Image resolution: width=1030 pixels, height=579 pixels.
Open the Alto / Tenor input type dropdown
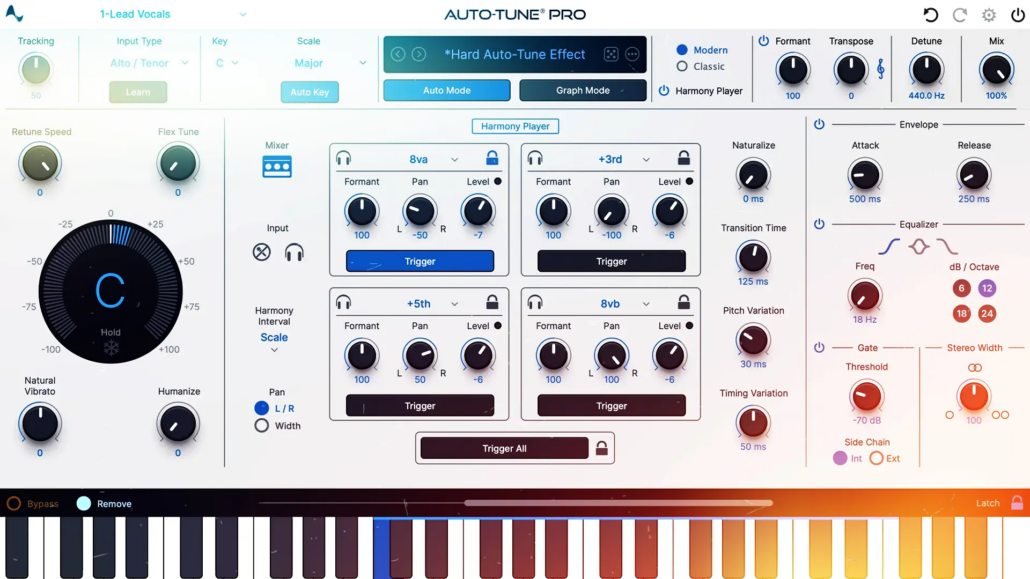[149, 63]
